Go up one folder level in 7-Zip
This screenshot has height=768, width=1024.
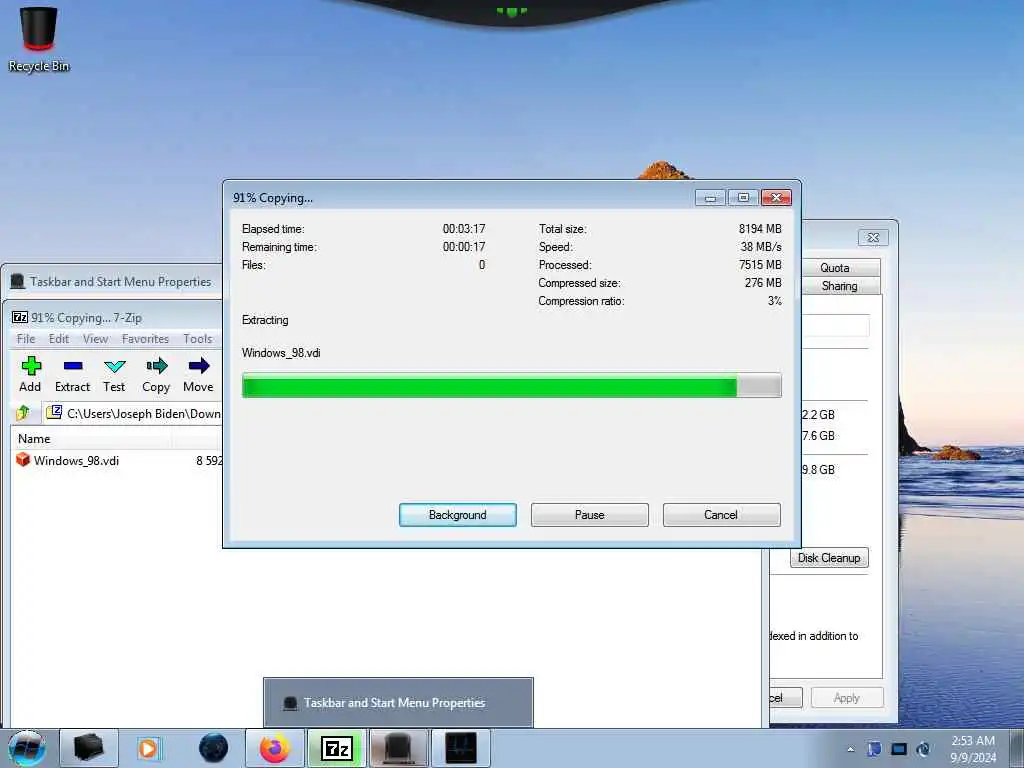[23, 413]
